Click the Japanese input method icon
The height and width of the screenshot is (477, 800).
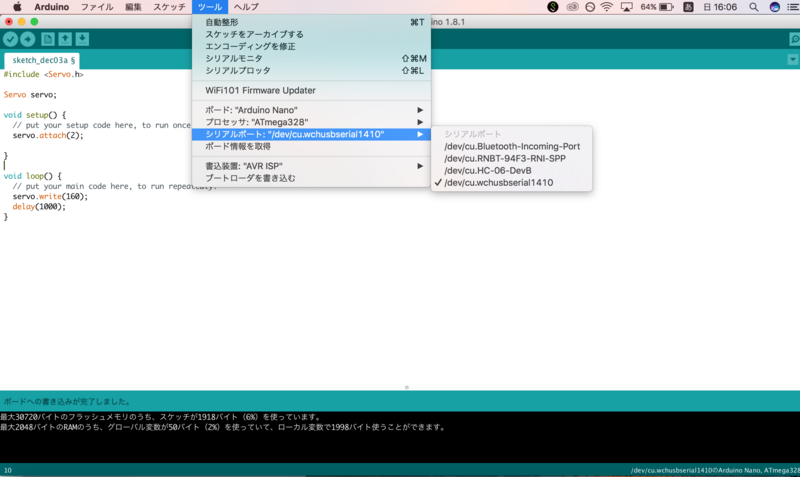688,7
